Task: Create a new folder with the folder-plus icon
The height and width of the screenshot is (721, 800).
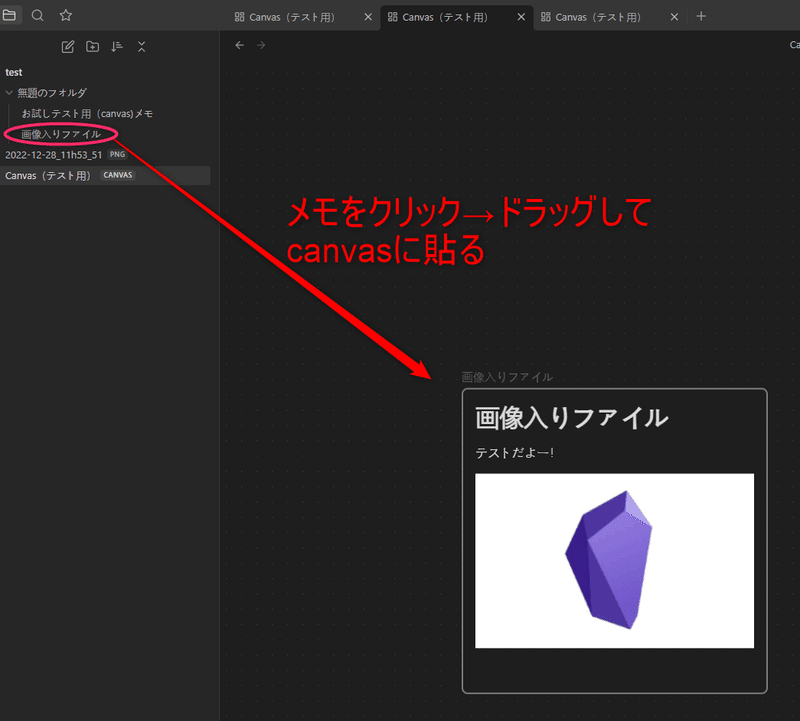Action: [x=92, y=47]
